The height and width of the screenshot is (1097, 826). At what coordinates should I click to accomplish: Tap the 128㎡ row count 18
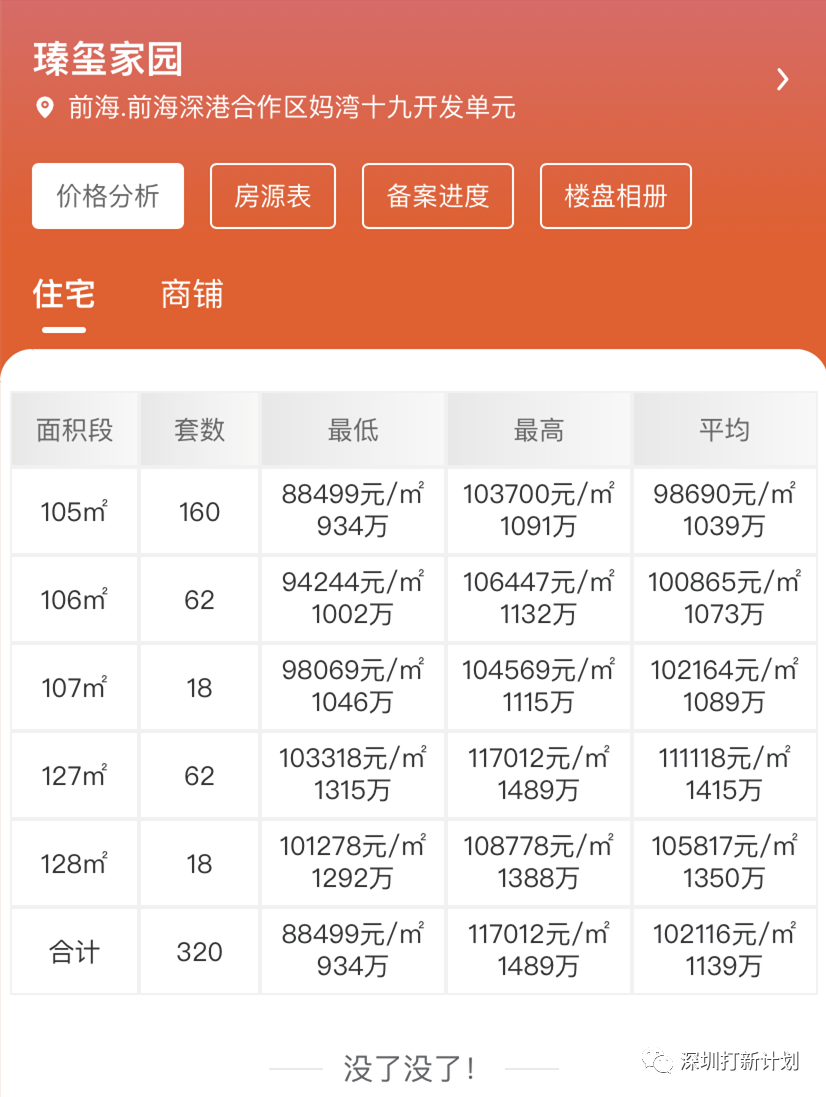coord(199,864)
